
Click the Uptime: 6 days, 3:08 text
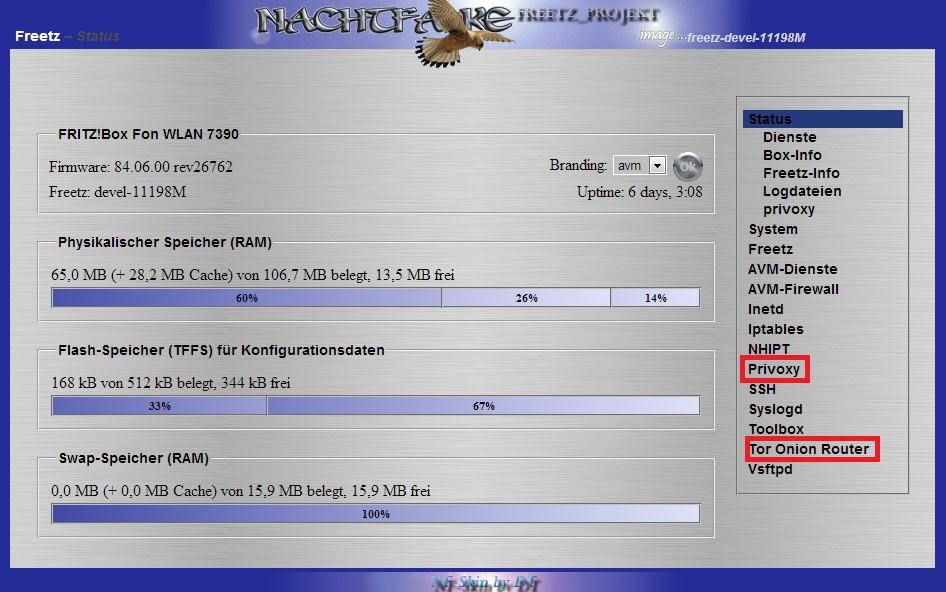coord(640,192)
